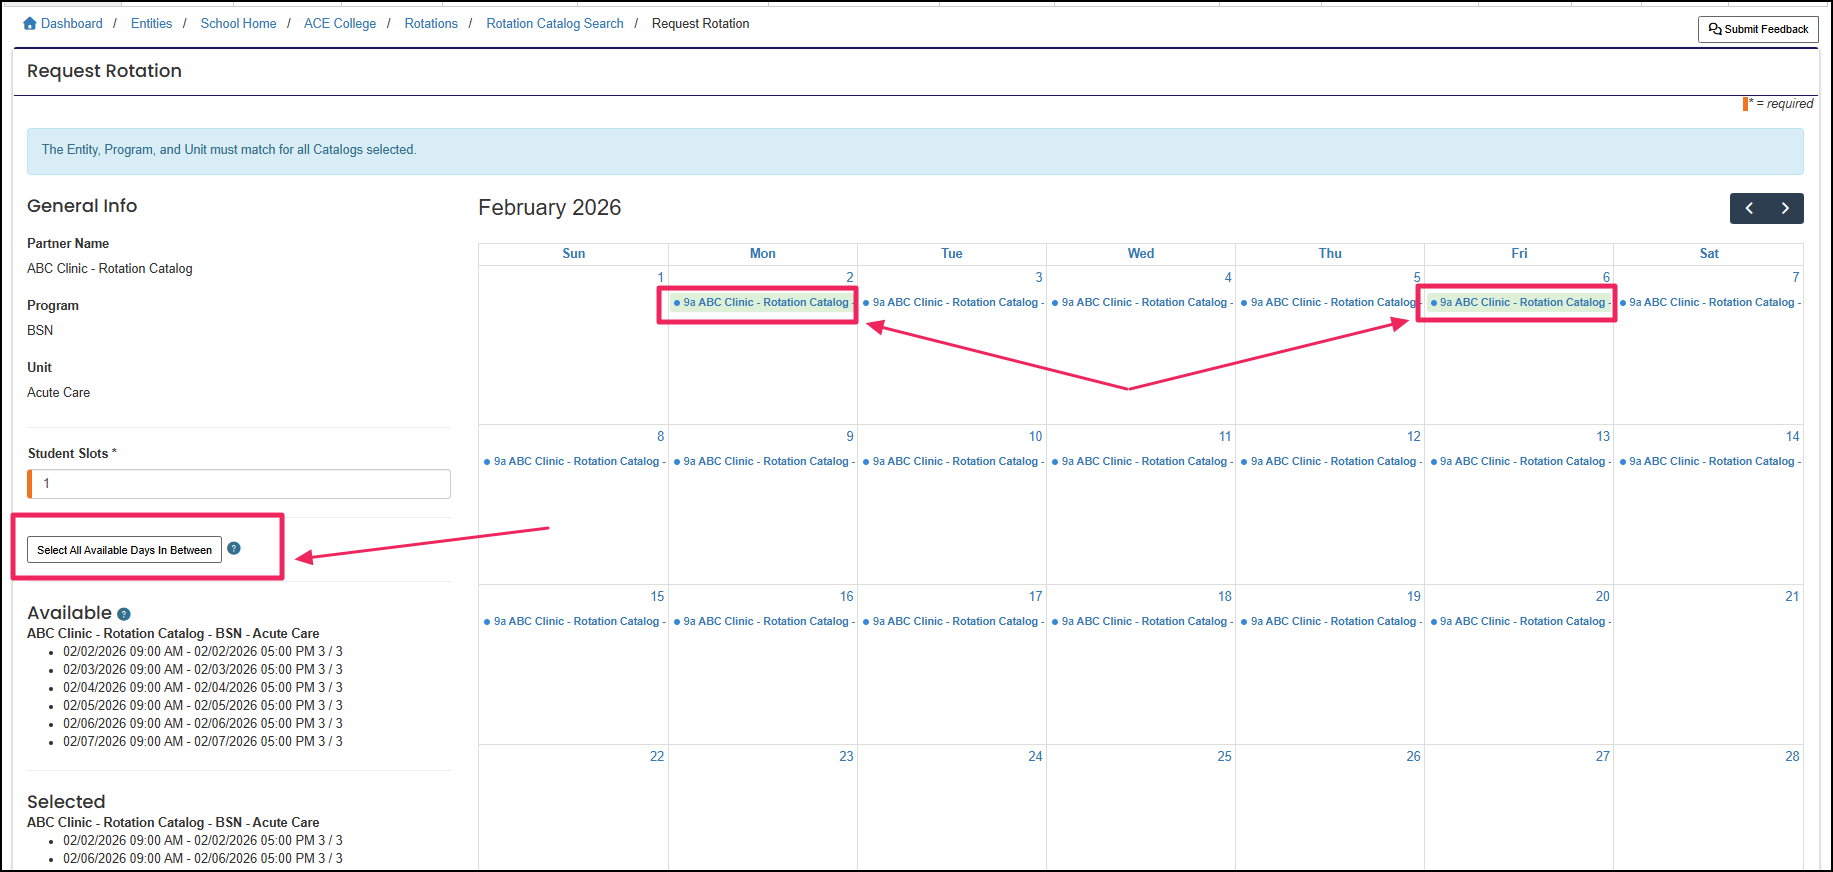1833x872 pixels.
Task: Select the Feb 14 ABC Clinic event
Action: click(1709, 461)
